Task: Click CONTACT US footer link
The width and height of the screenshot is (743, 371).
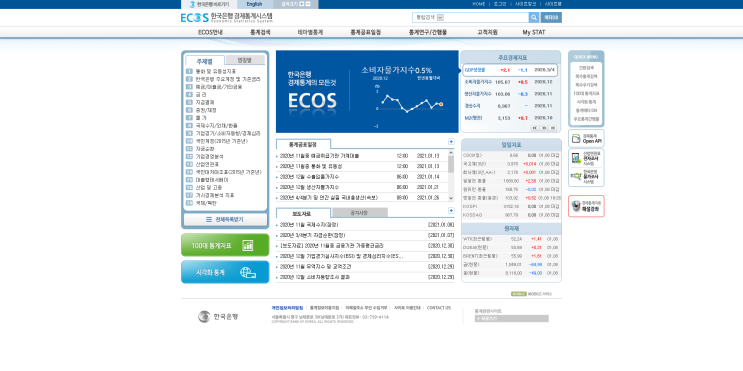Action: pos(439,308)
